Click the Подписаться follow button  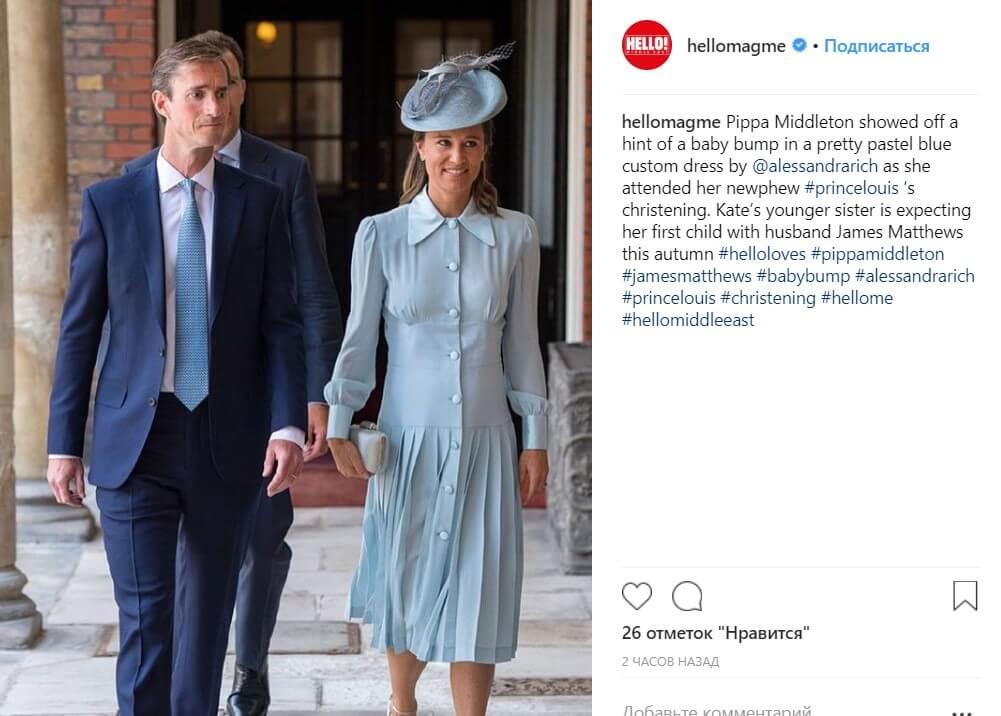pyautogui.click(x=877, y=46)
